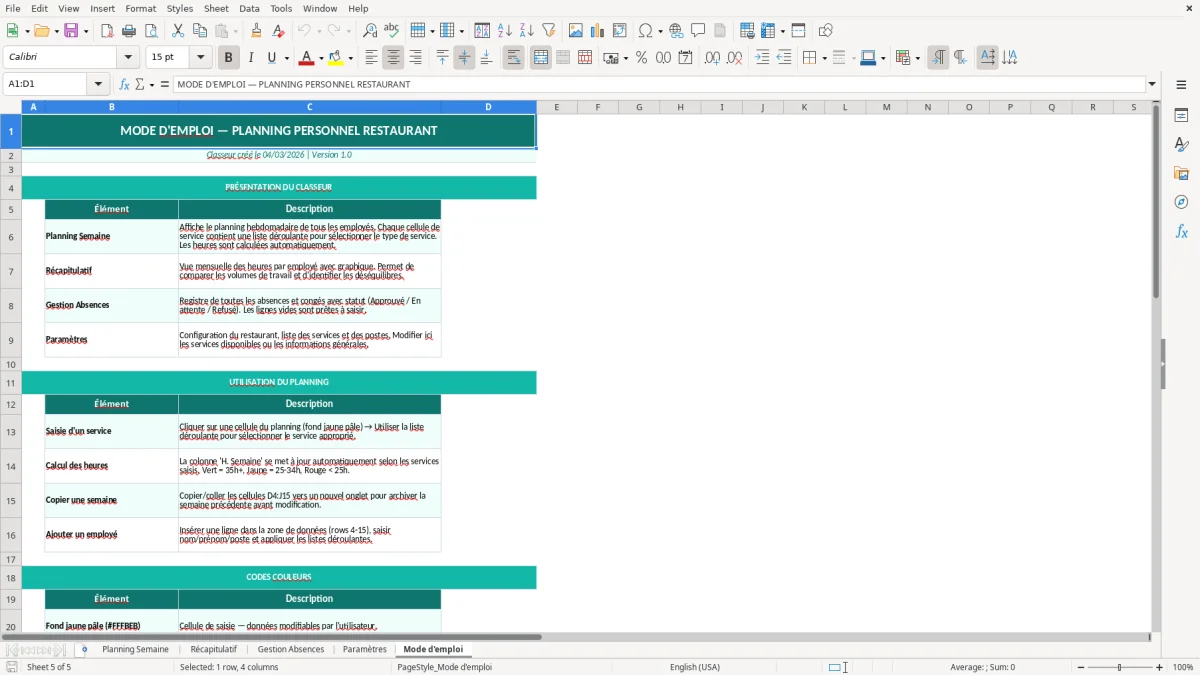This screenshot has width=1200, height=675.
Task: Format as percent
Action: coord(641,58)
